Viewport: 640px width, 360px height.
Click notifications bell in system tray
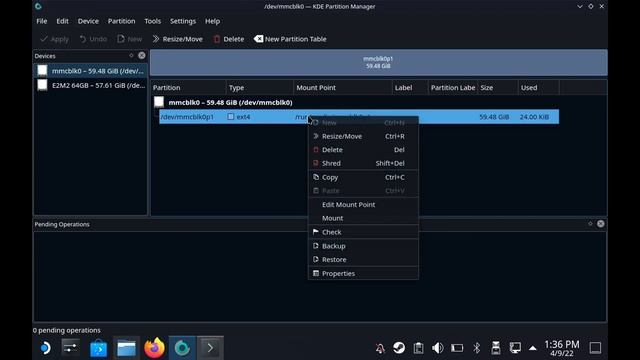tap(380, 348)
